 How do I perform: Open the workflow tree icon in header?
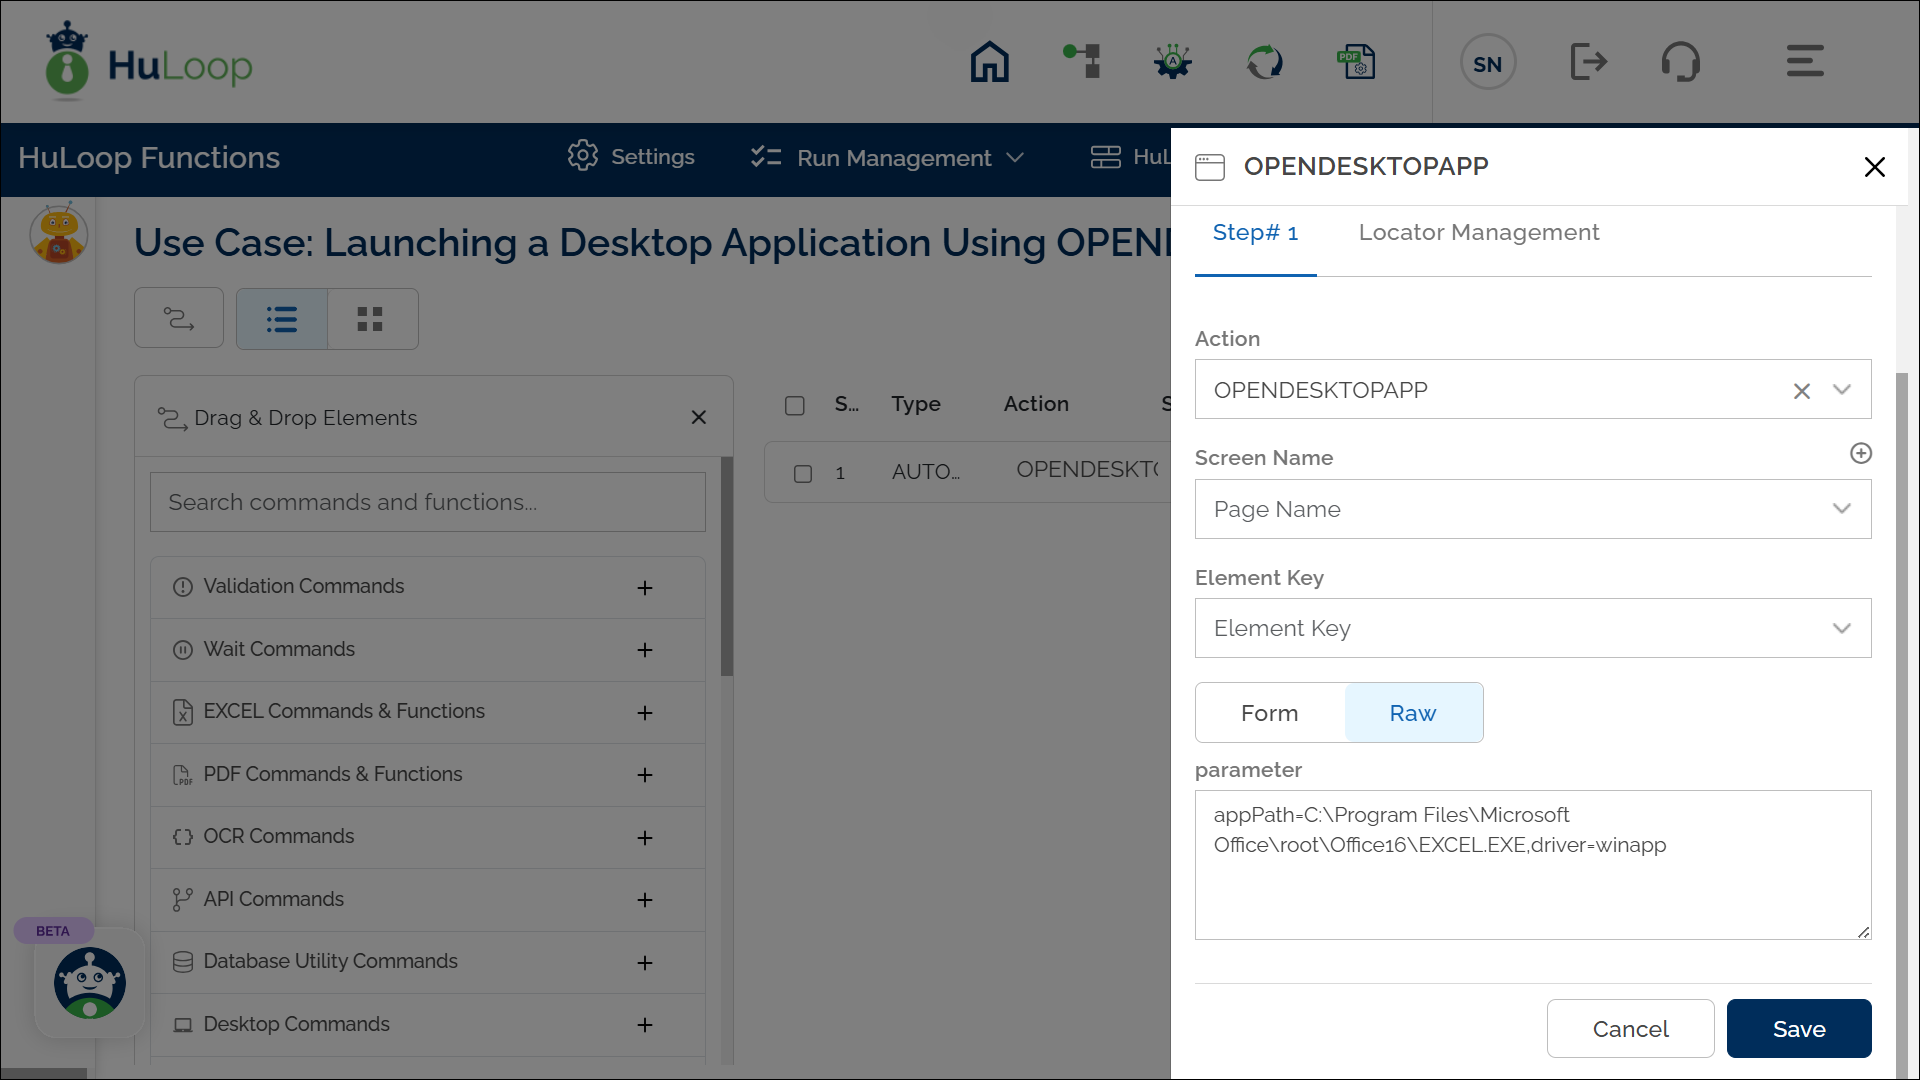1082,62
